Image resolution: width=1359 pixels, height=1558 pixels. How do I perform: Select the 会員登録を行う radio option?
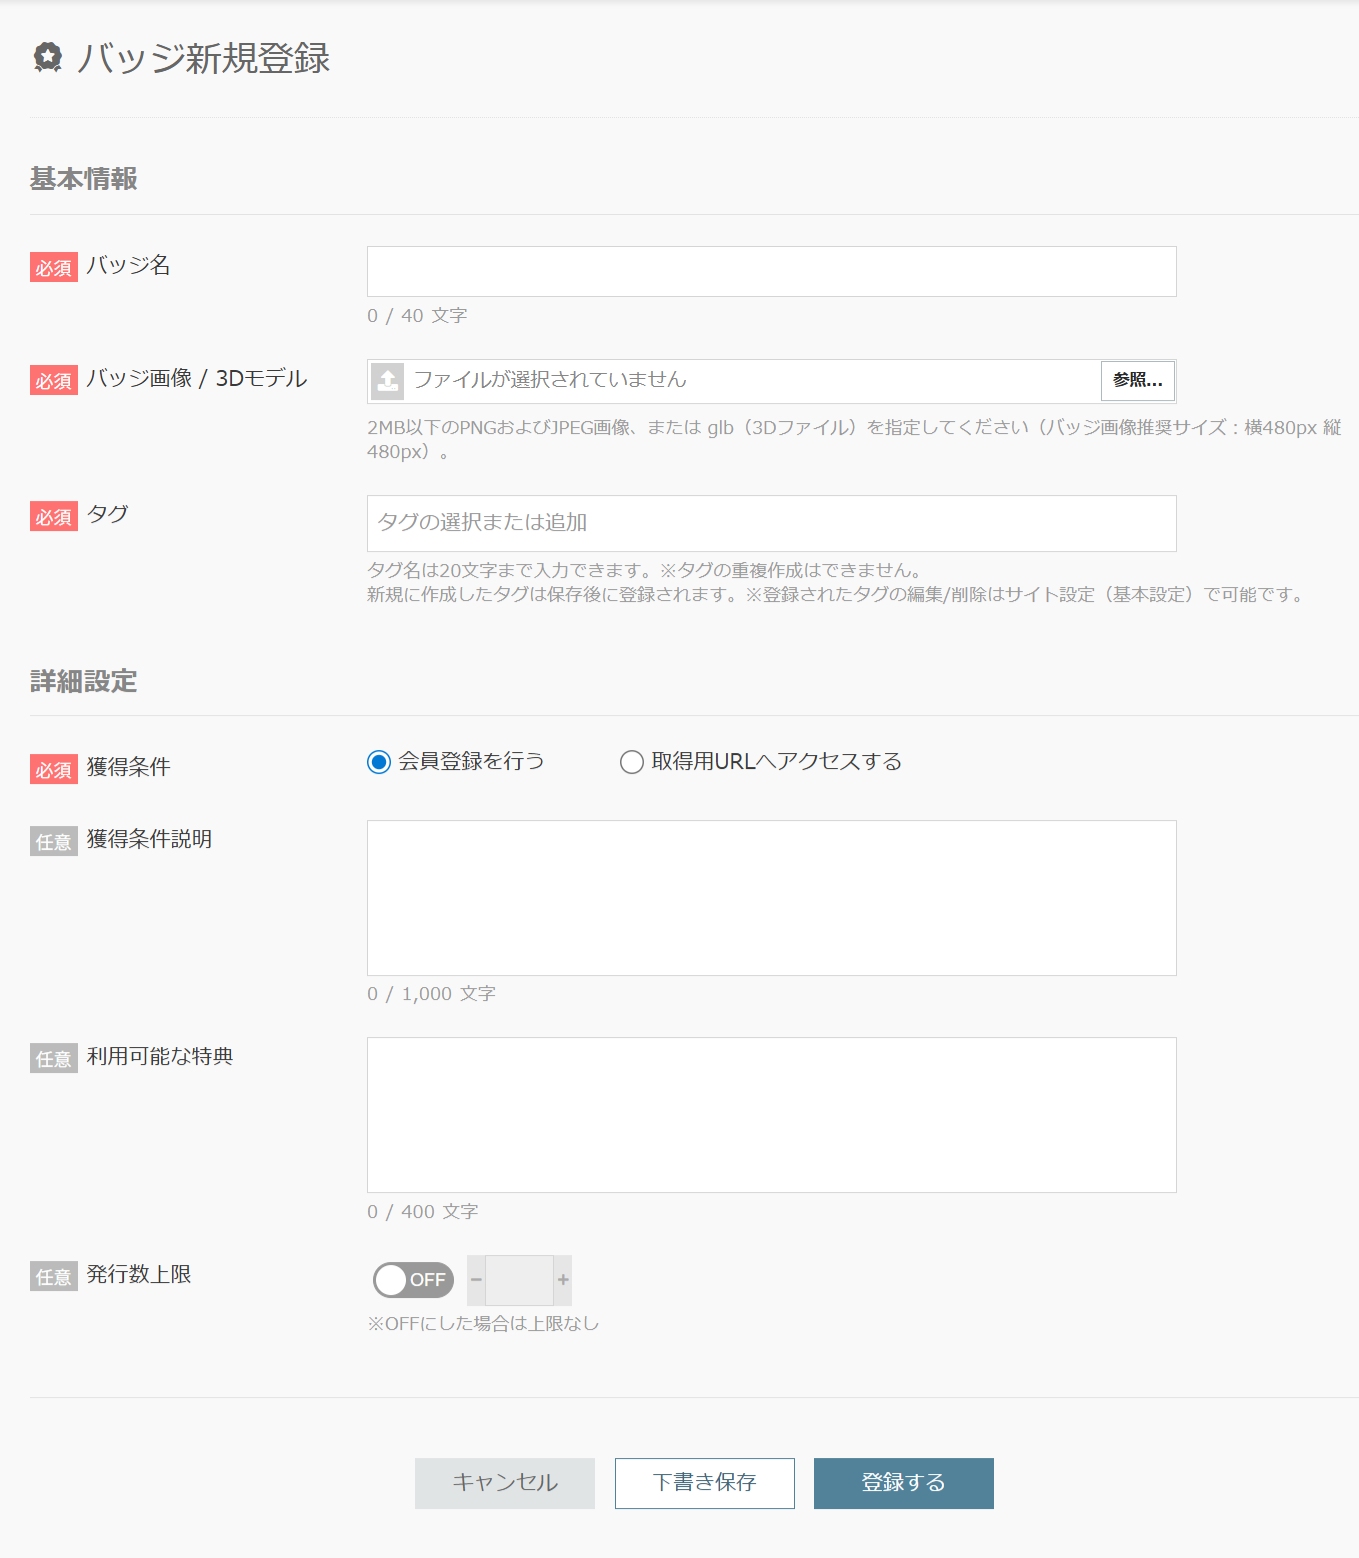(x=379, y=763)
